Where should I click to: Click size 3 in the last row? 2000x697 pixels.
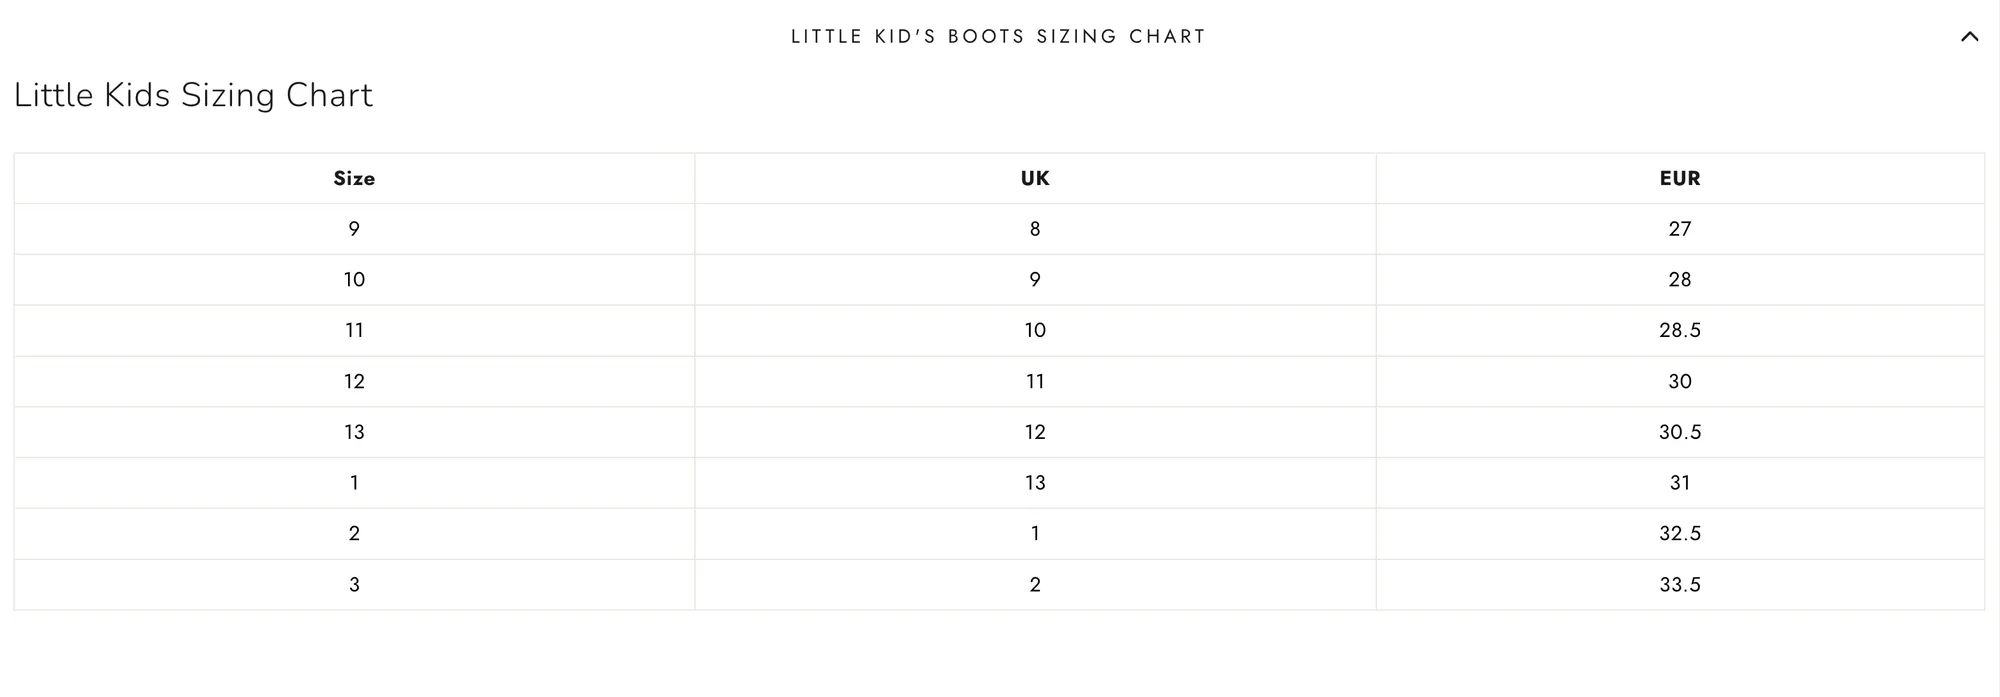354,585
